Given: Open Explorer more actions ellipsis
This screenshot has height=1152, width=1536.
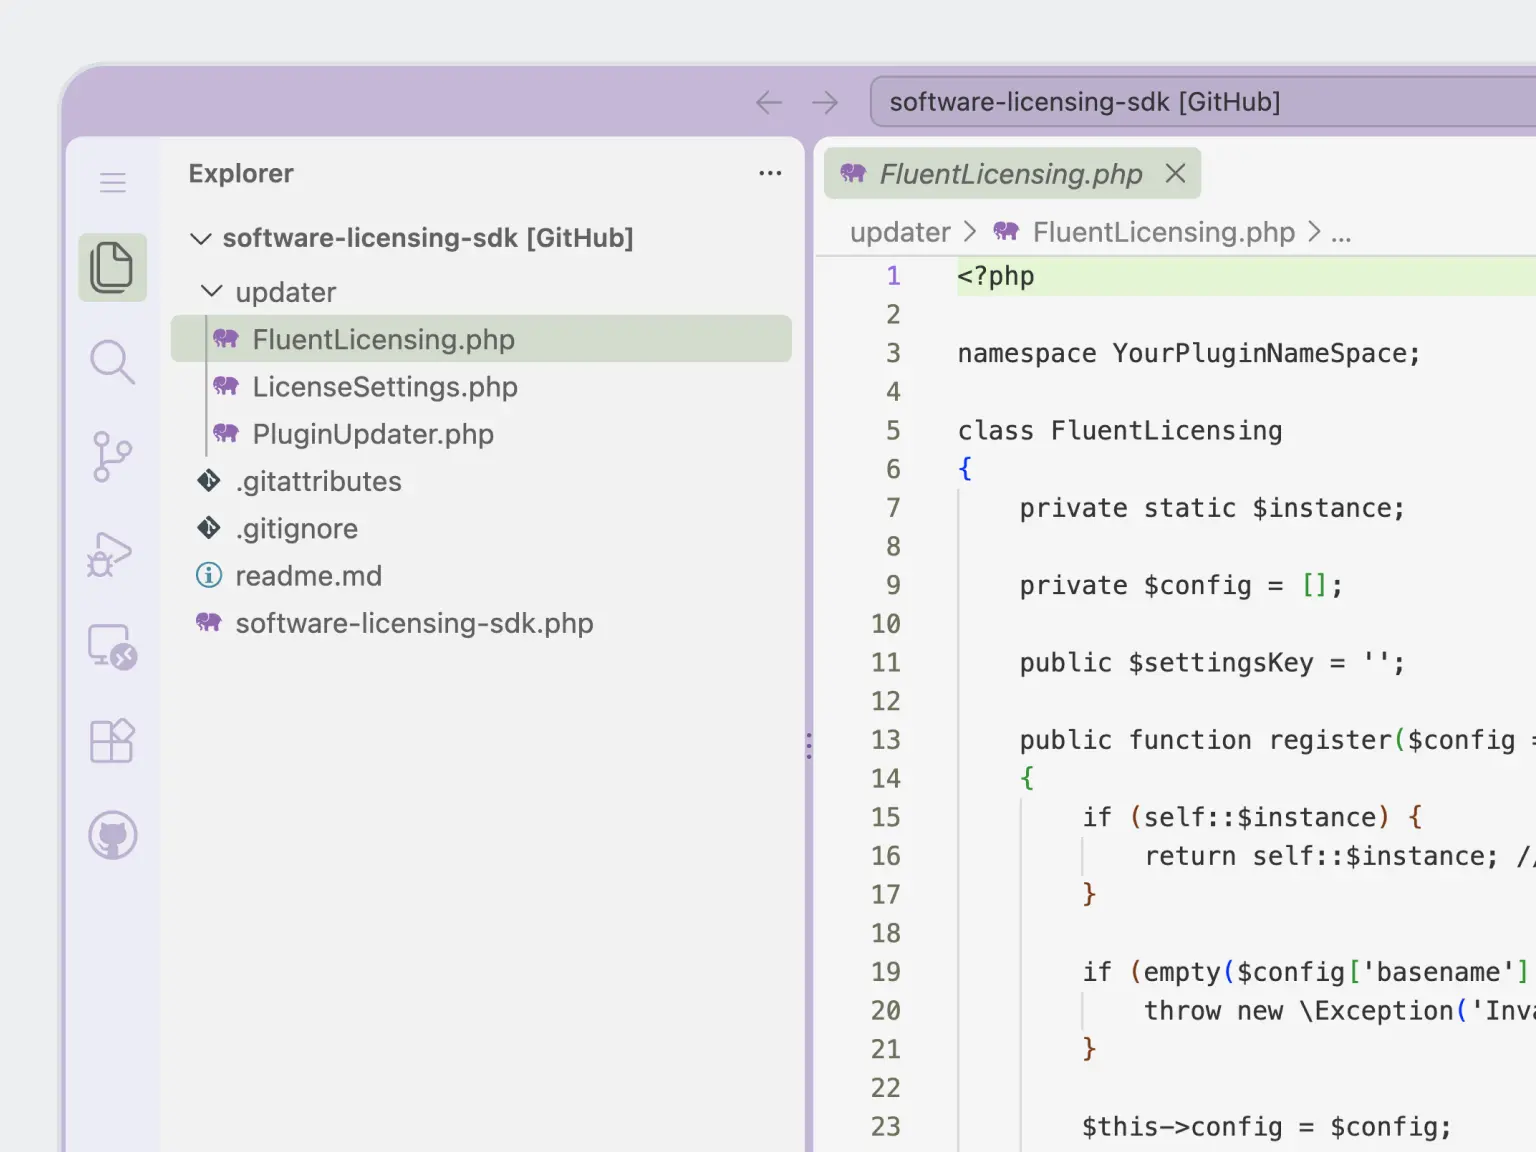Looking at the screenshot, I should [x=770, y=173].
